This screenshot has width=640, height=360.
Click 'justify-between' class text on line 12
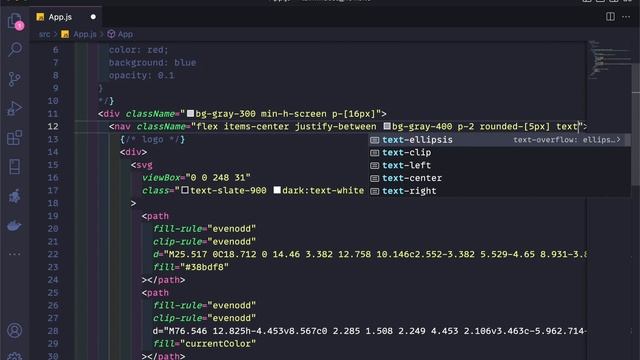(336, 126)
